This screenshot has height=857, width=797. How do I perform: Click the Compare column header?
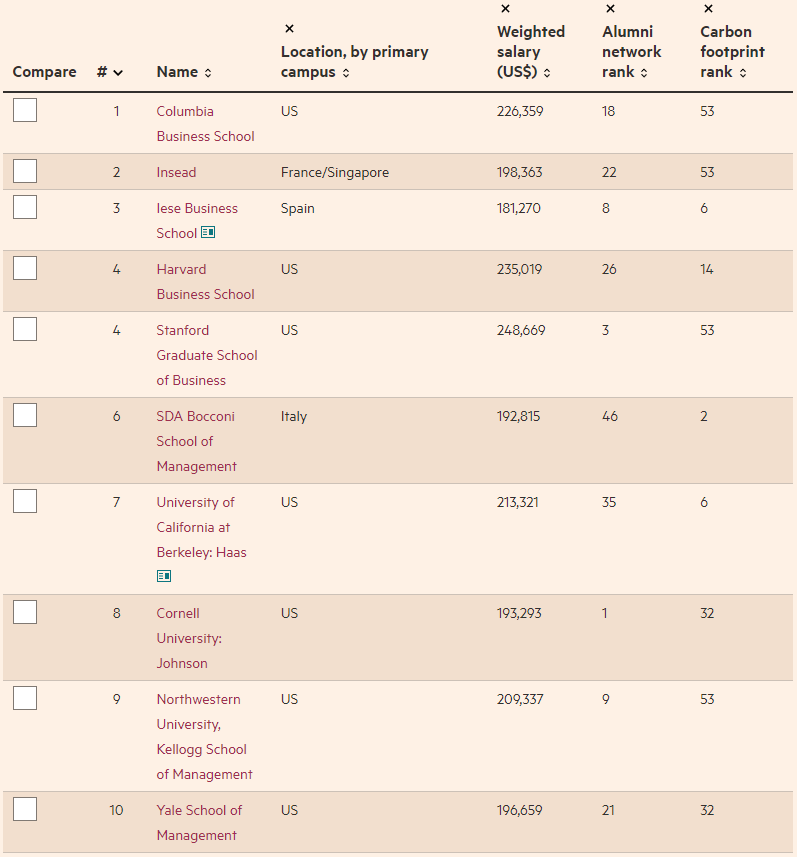[44, 72]
